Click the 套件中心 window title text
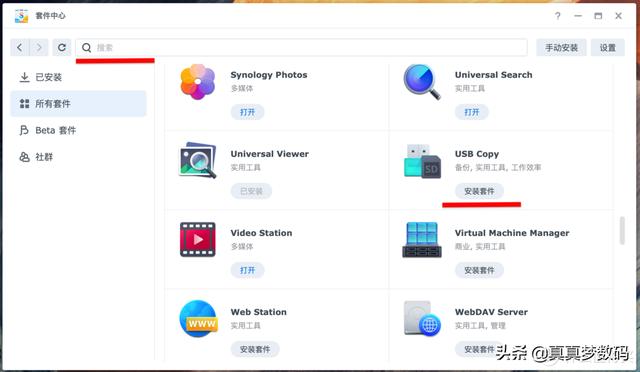640x372 pixels. 50,16
